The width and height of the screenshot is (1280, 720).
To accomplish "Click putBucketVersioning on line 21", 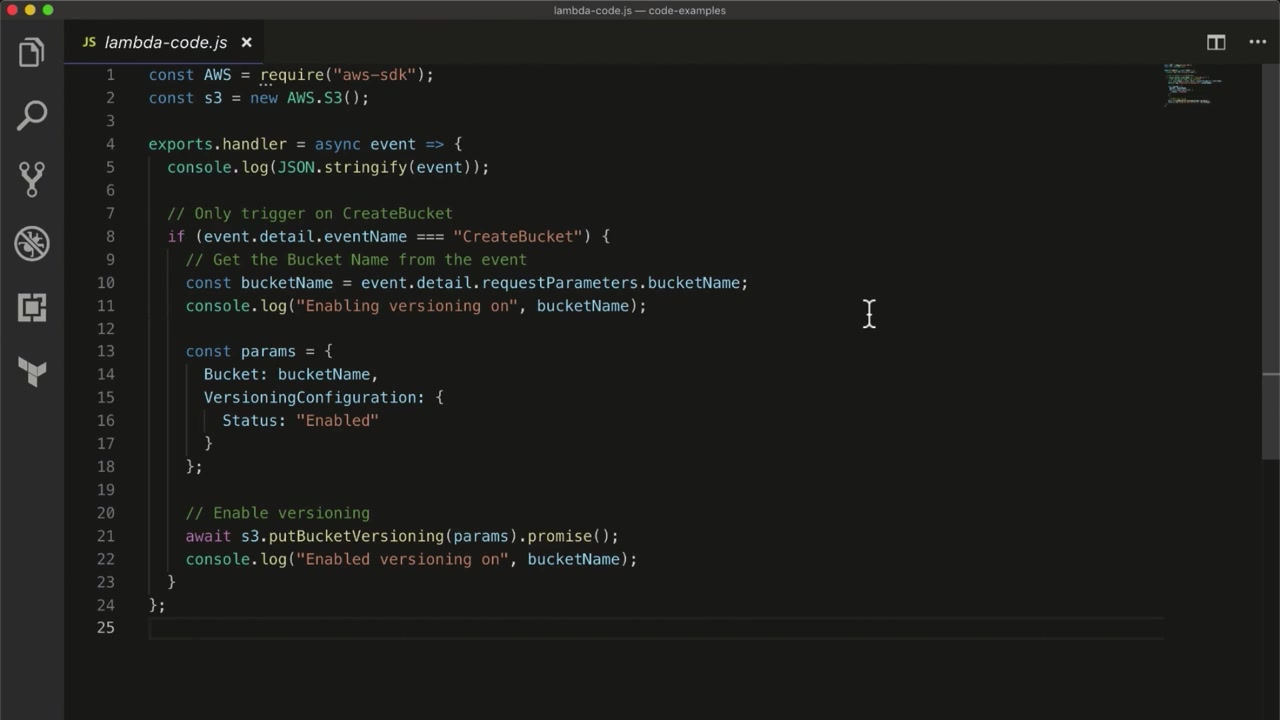I will tap(356, 536).
